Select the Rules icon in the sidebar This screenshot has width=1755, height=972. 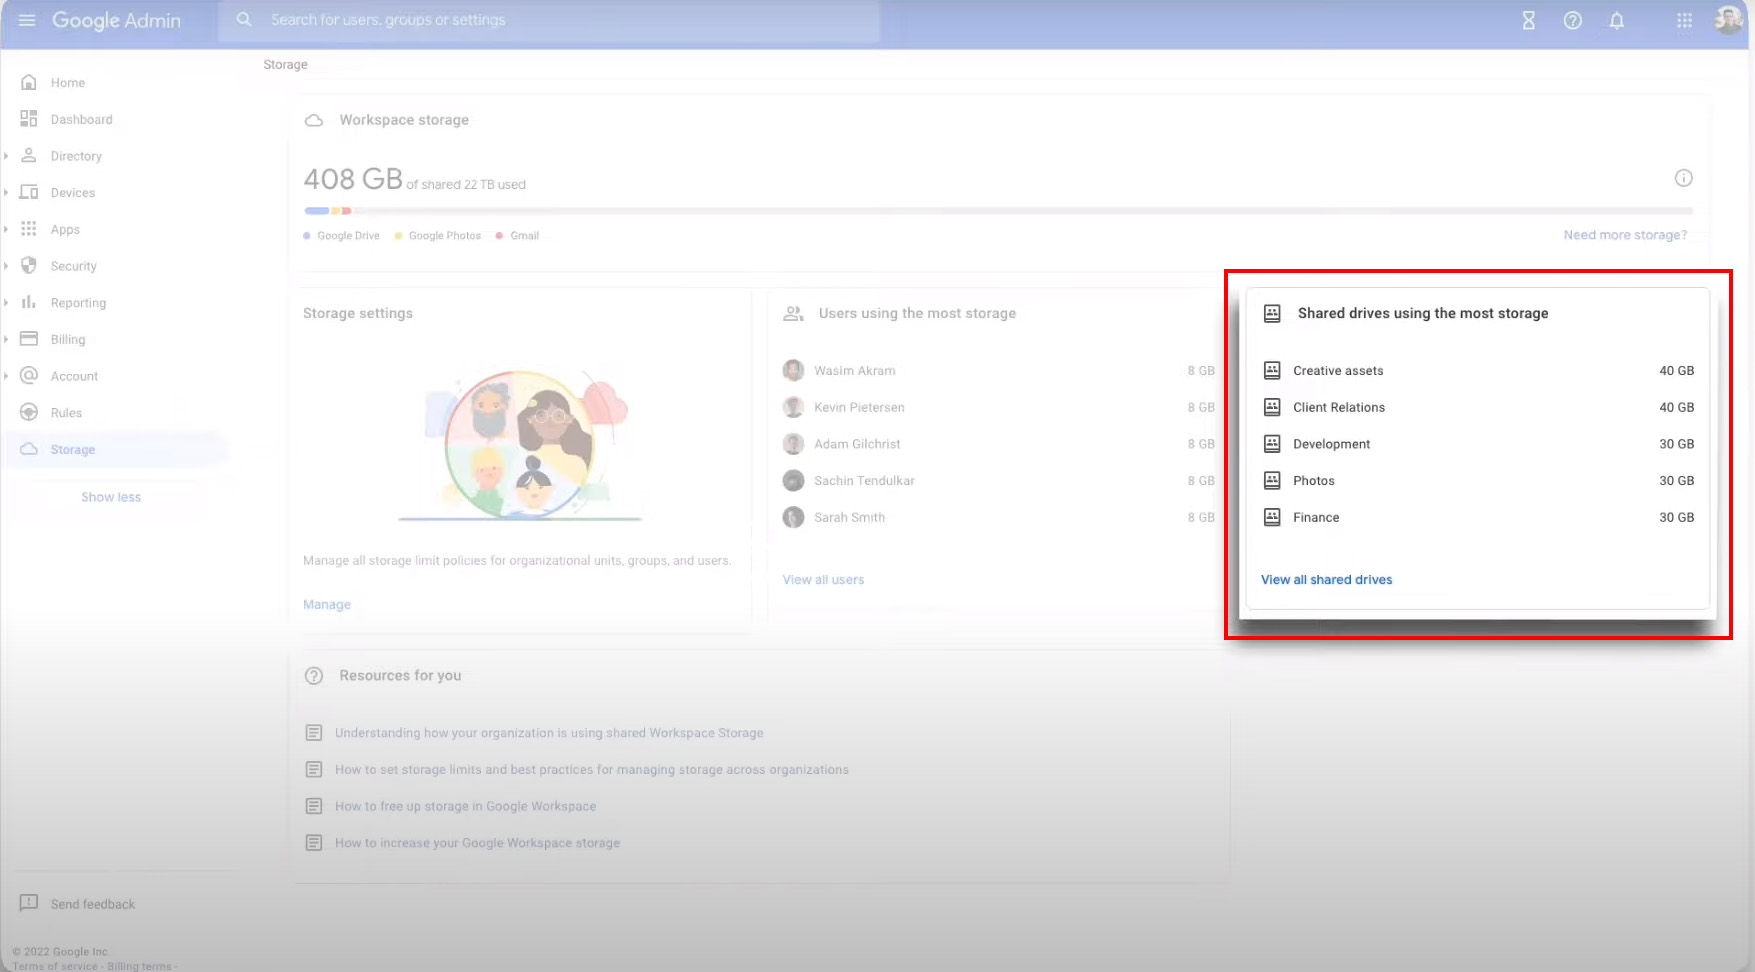click(30, 412)
